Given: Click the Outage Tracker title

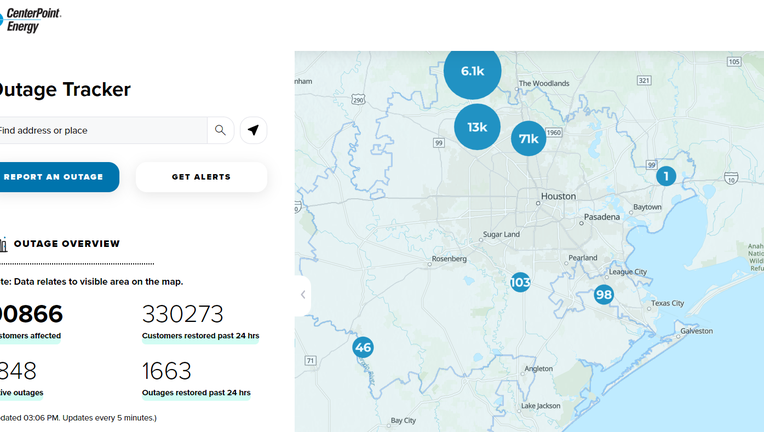Looking at the screenshot, I should [x=64, y=90].
